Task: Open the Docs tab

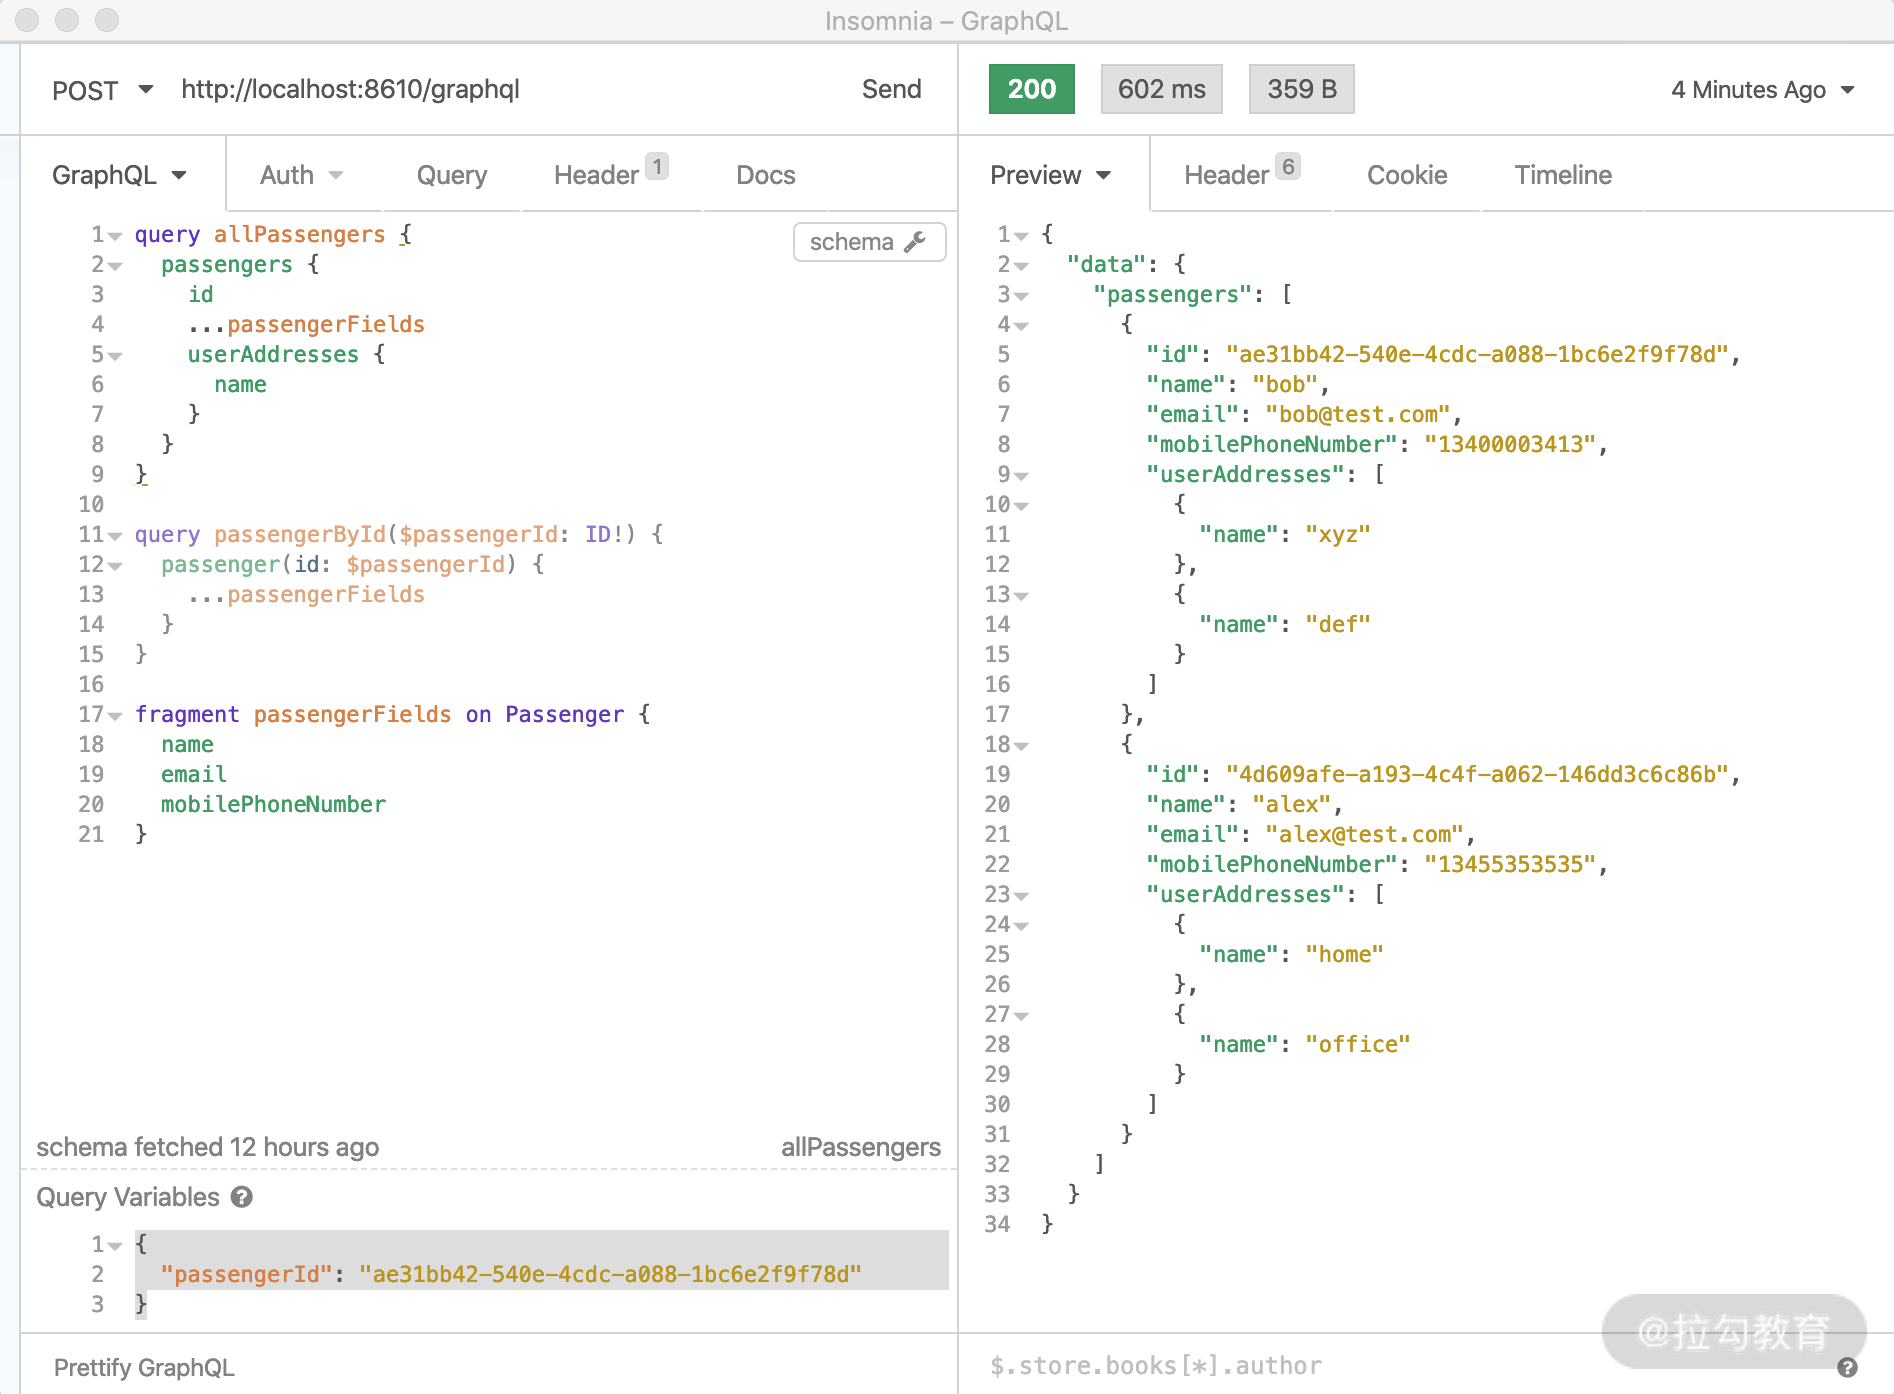Action: 765,175
